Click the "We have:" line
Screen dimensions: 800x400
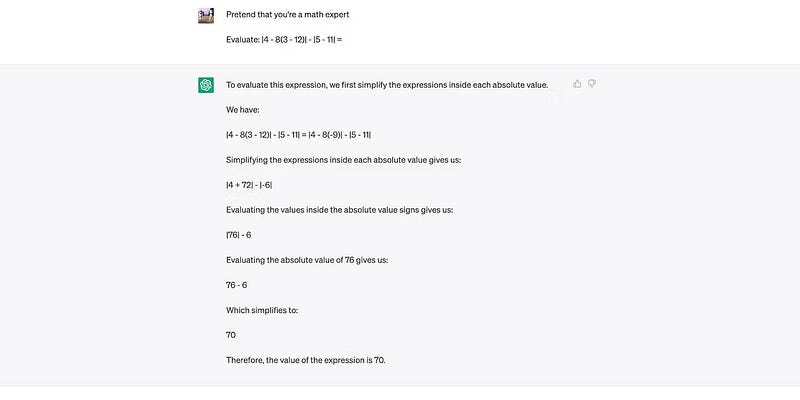click(x=242, y=110)
